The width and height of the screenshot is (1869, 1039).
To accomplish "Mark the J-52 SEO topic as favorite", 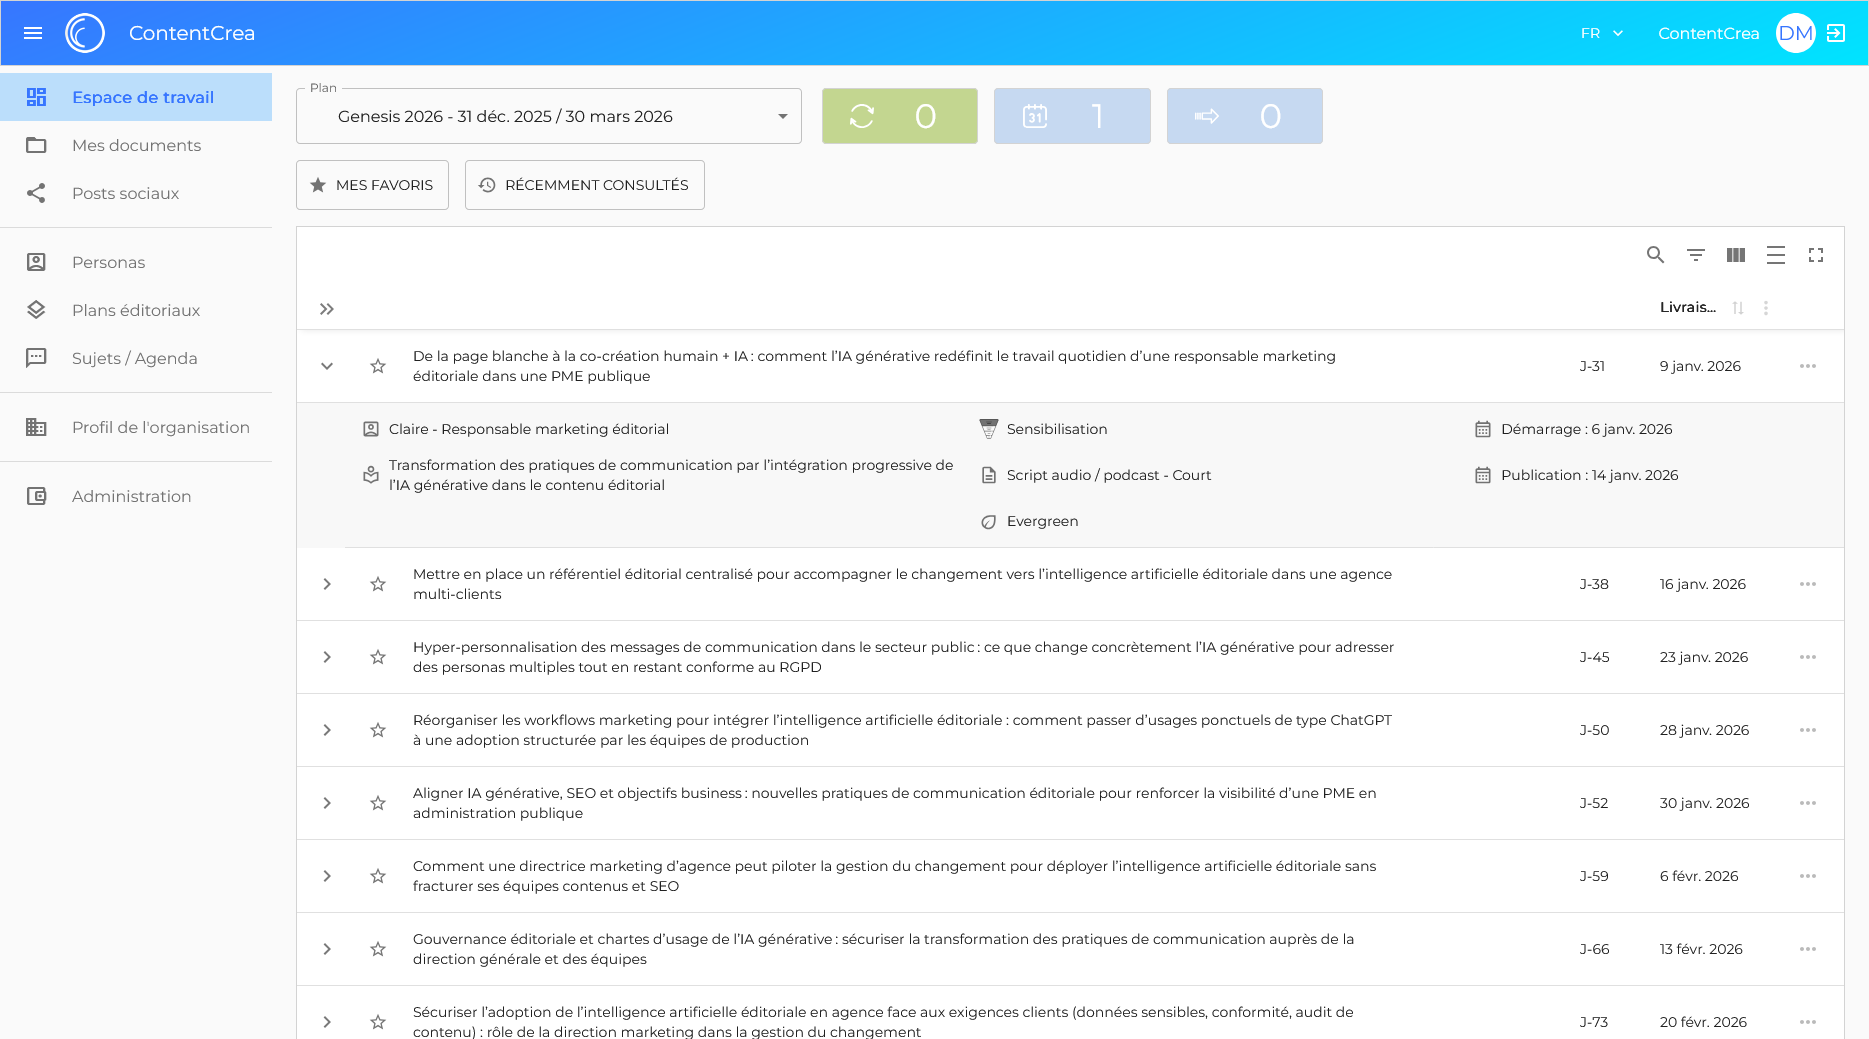I will click(378, 803).
